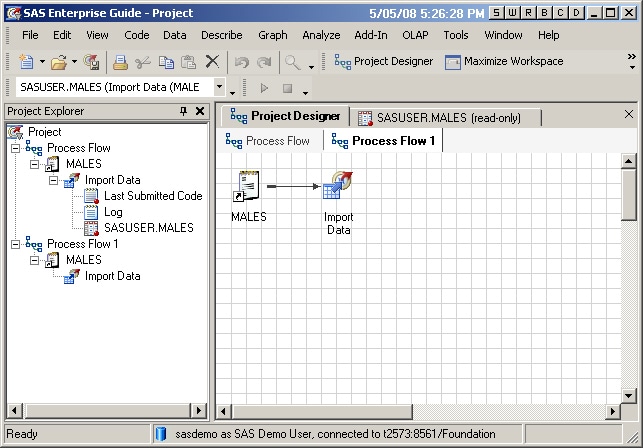Select the Import Data node on canvas
Screen dimensions: 643x448
(338, 186)
